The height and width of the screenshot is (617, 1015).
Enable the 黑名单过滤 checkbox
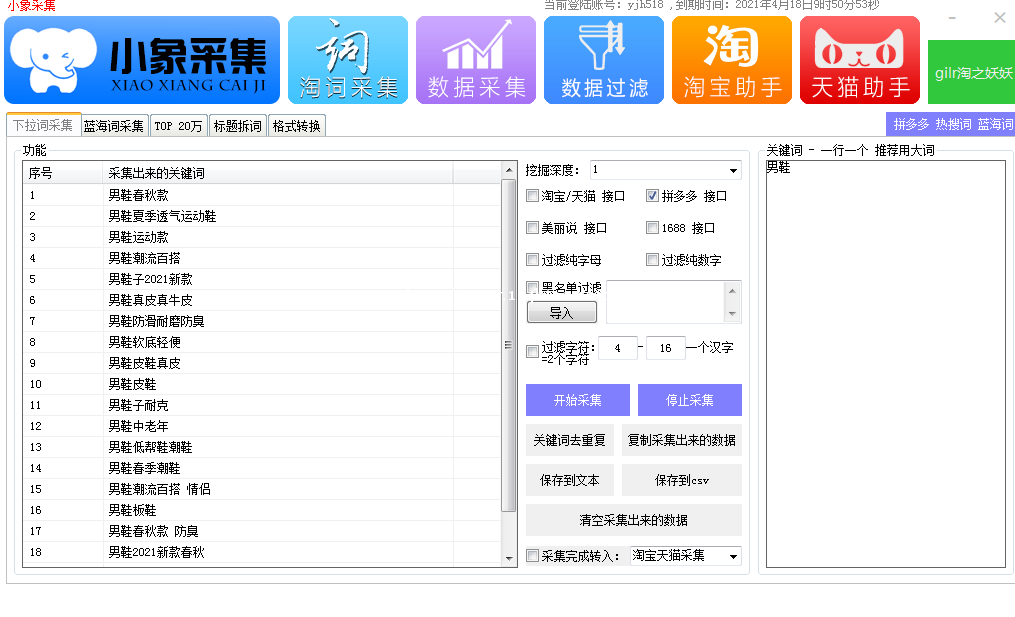pyautogui.click(x=533, y=287)
